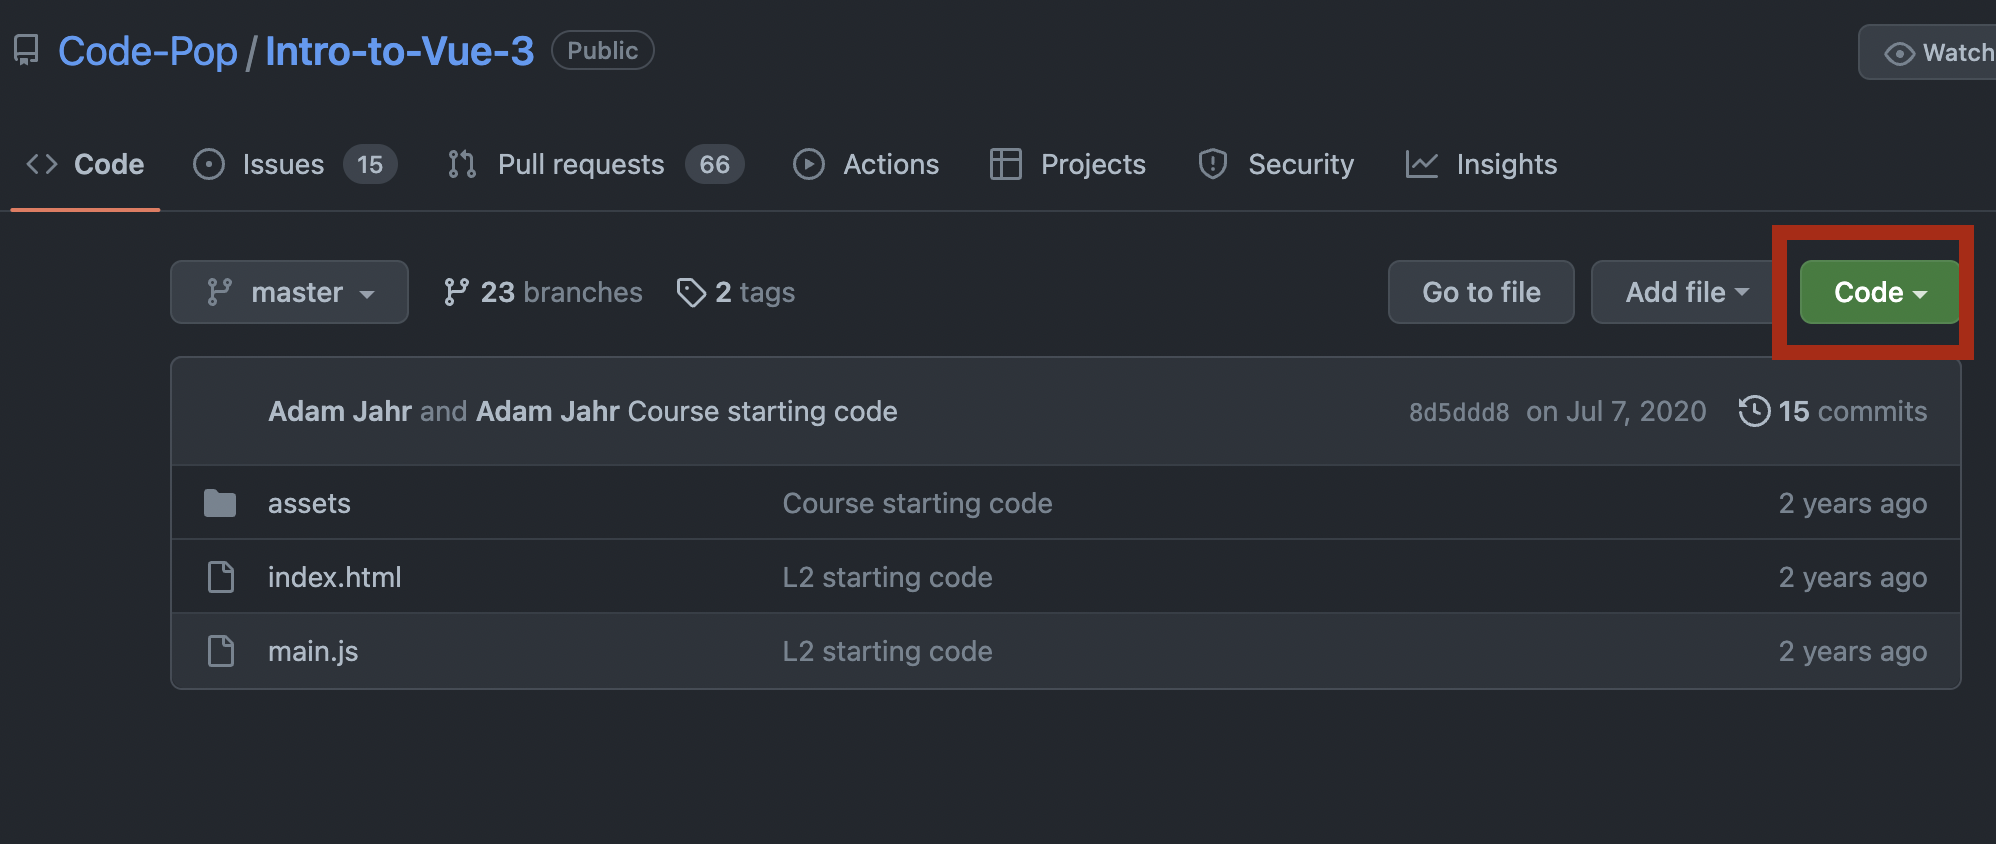Click the branch icon beside 23 branches

(x=456, y=292)
